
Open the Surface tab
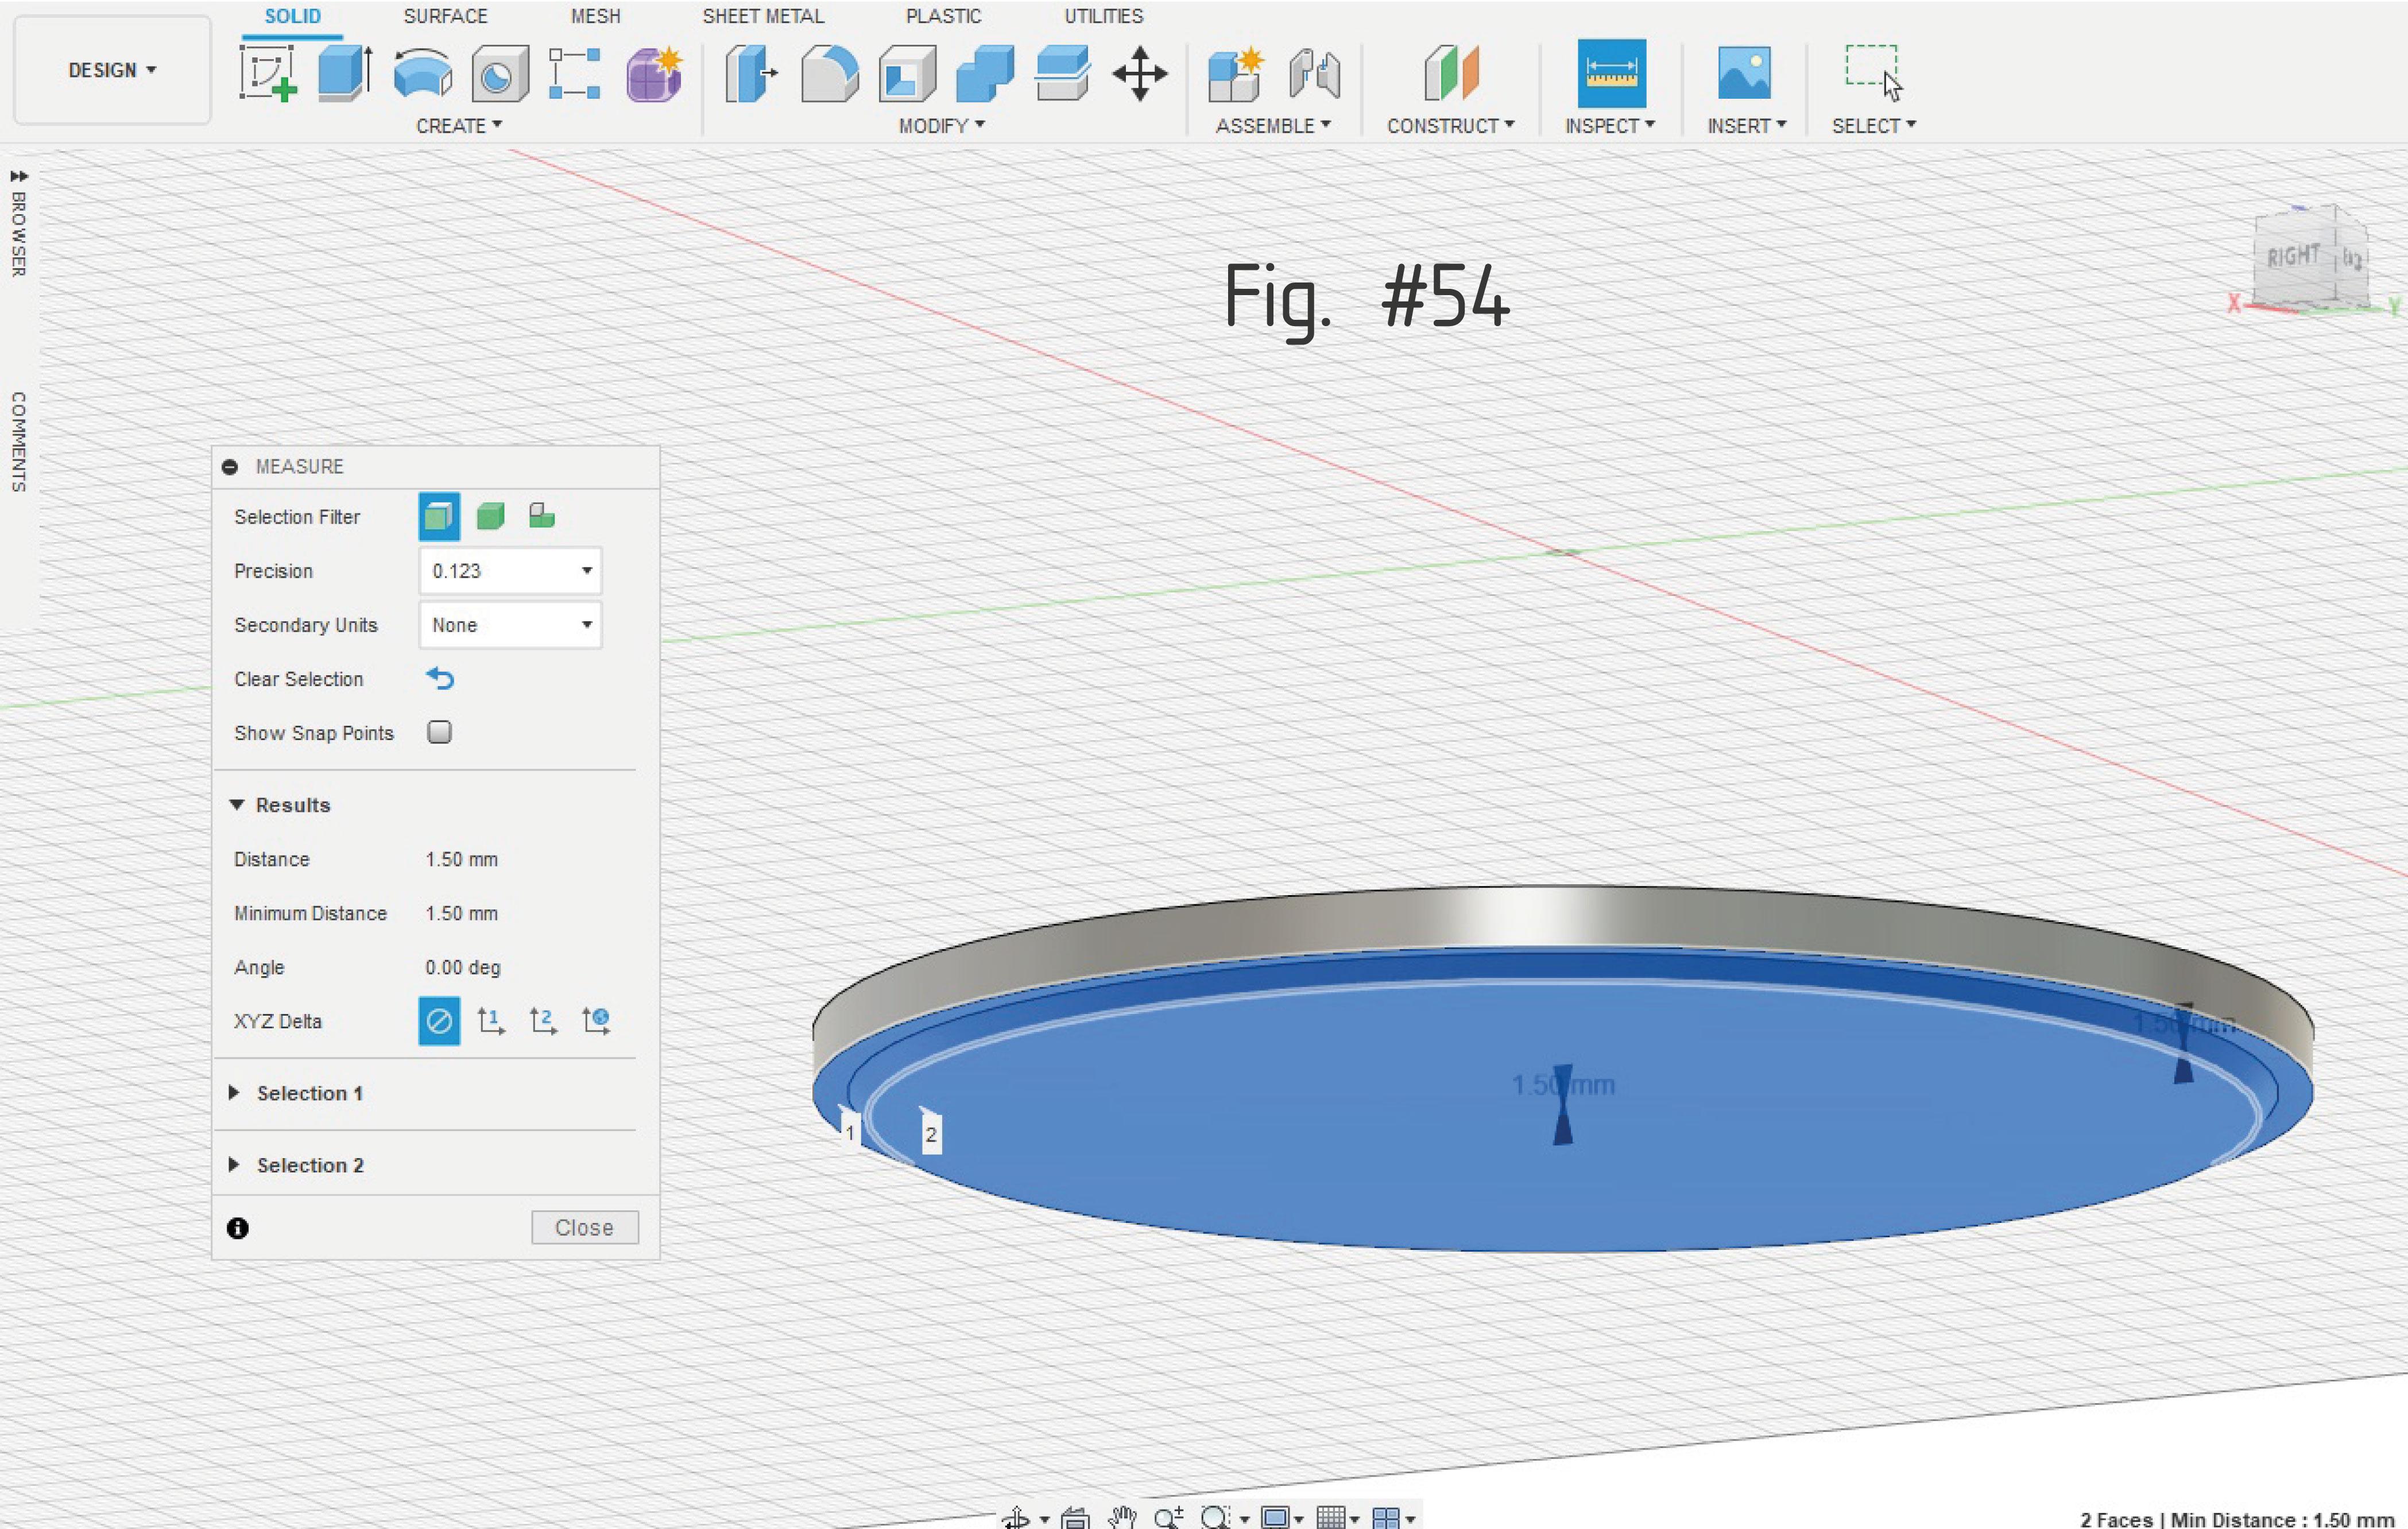pyautogui.click(x=445, y=16)
